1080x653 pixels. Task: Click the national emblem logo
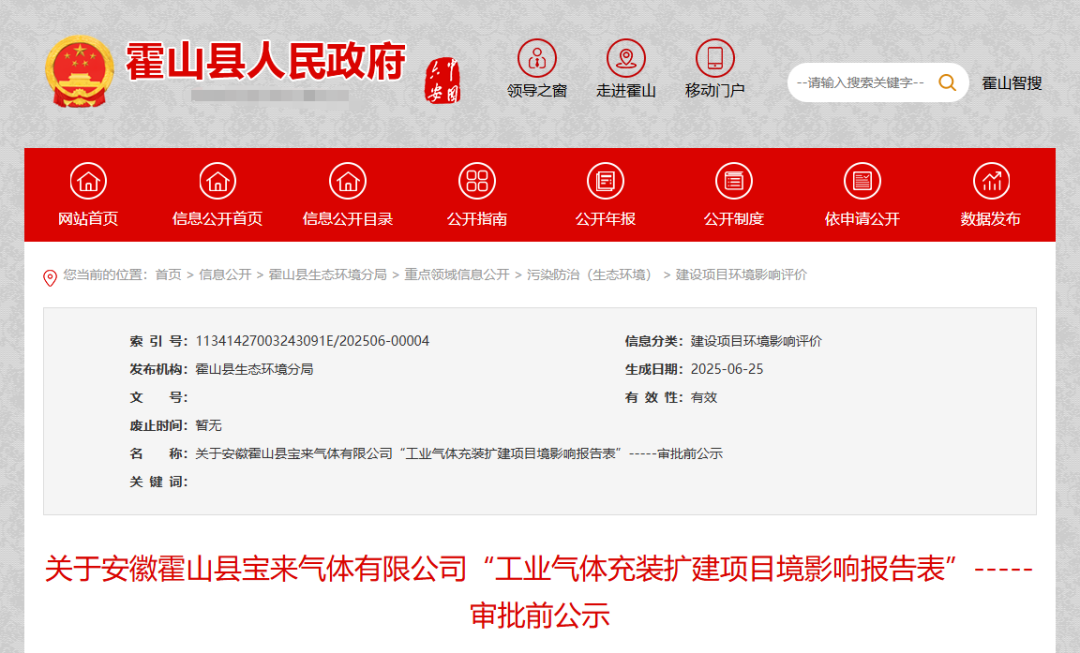[x=79, y=71]
